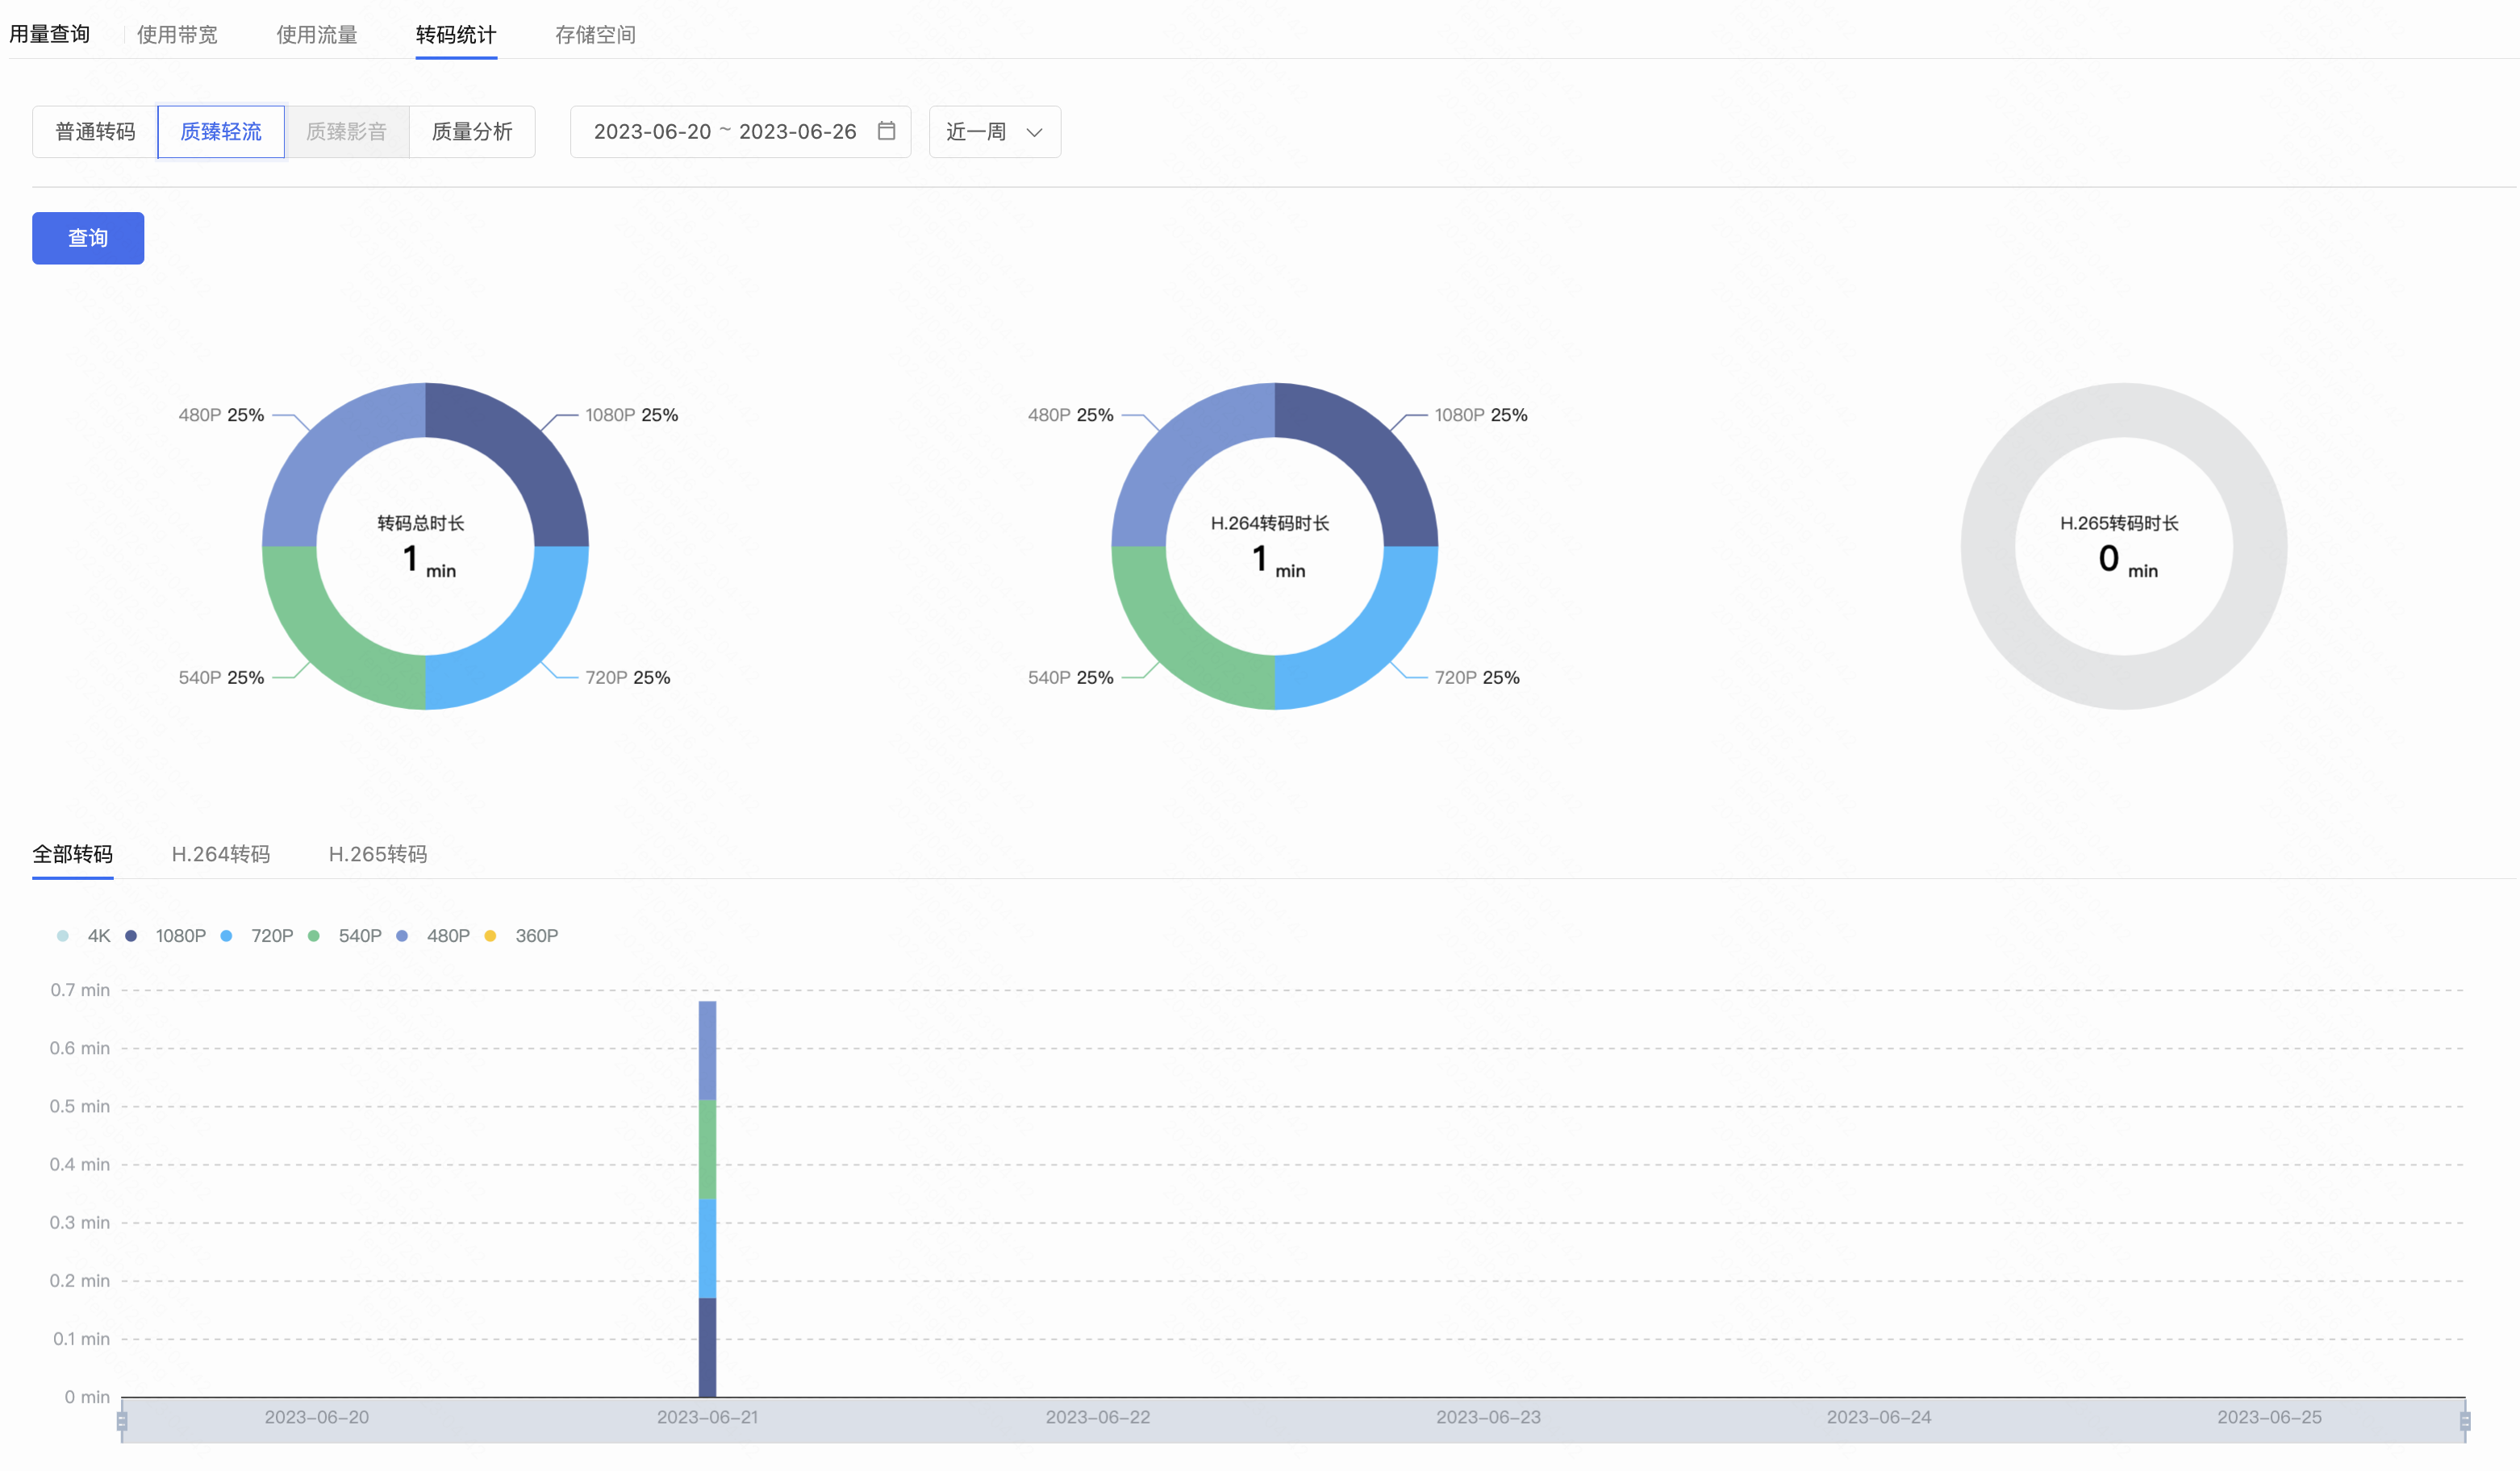The image size is (2520, 1471).
Task: Click the 1080P 25% label of 转码总时长 chart
Action: [632, 415]
